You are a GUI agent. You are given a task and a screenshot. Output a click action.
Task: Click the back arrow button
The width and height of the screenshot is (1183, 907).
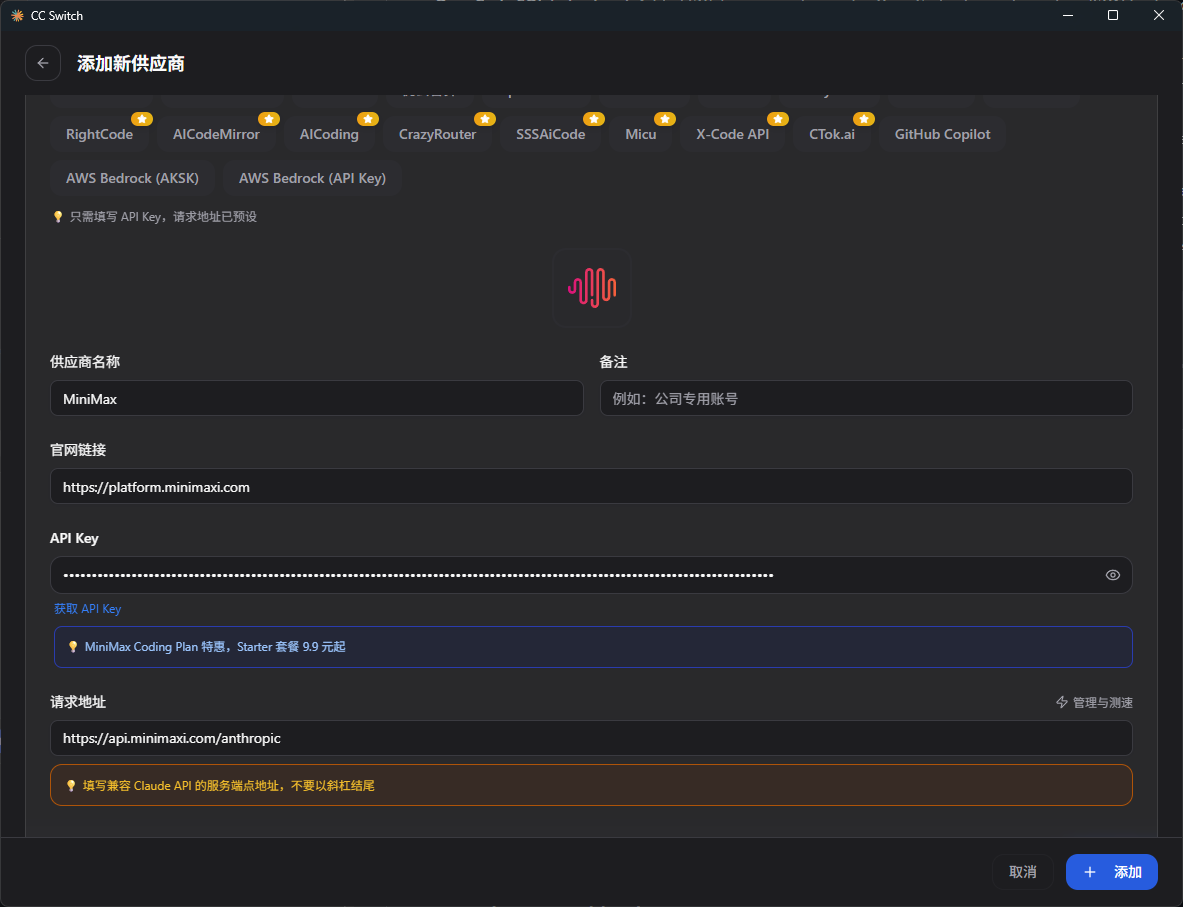43,63
